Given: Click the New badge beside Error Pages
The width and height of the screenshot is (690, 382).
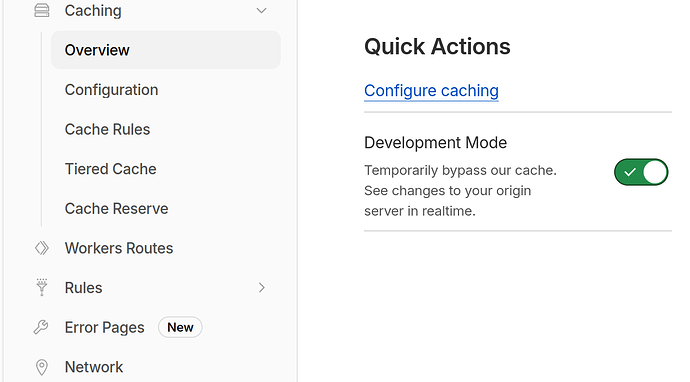Looking at the screenshot, I should click(180, 327).
